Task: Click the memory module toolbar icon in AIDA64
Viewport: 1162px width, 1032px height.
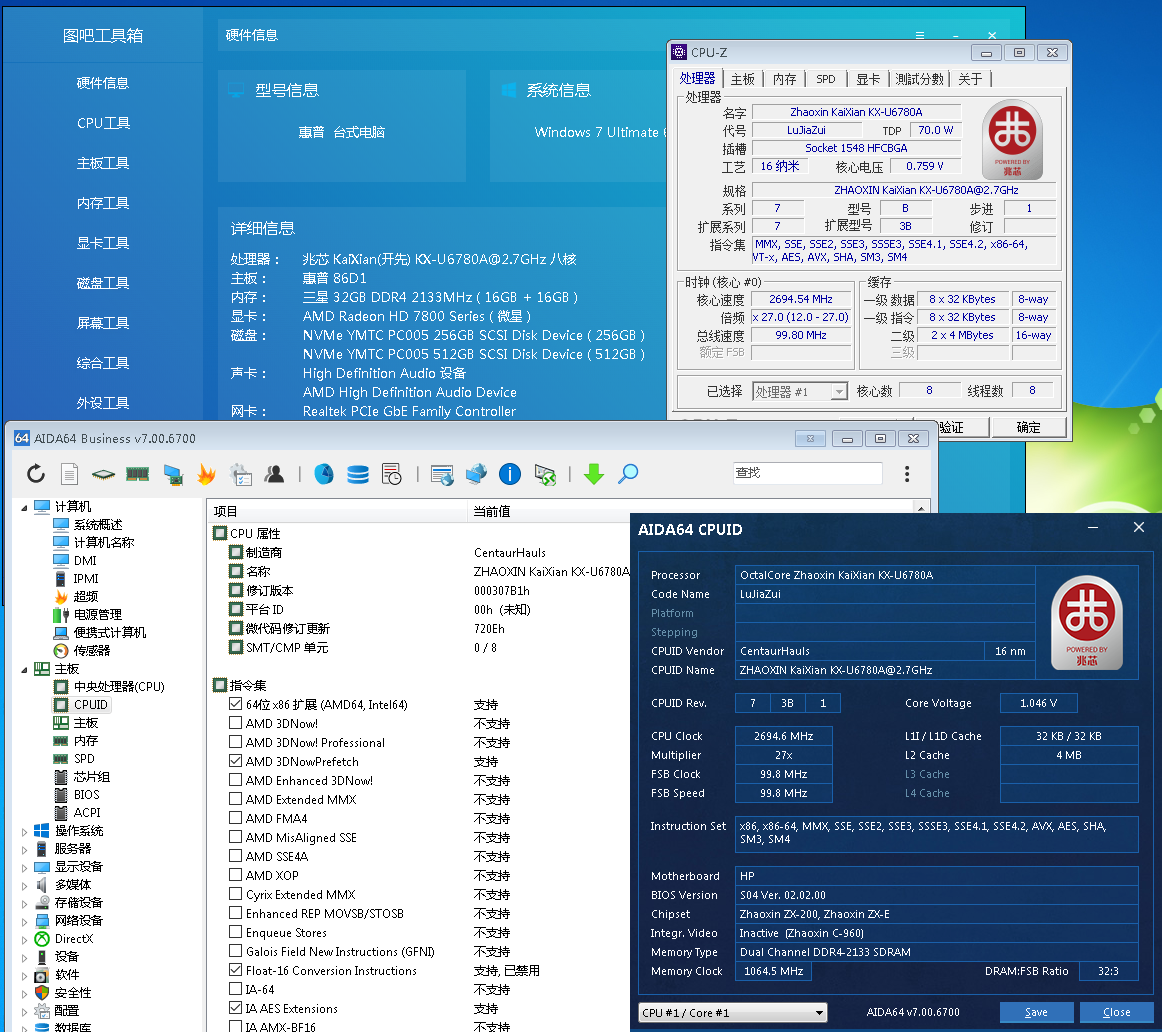Action: 137,474
